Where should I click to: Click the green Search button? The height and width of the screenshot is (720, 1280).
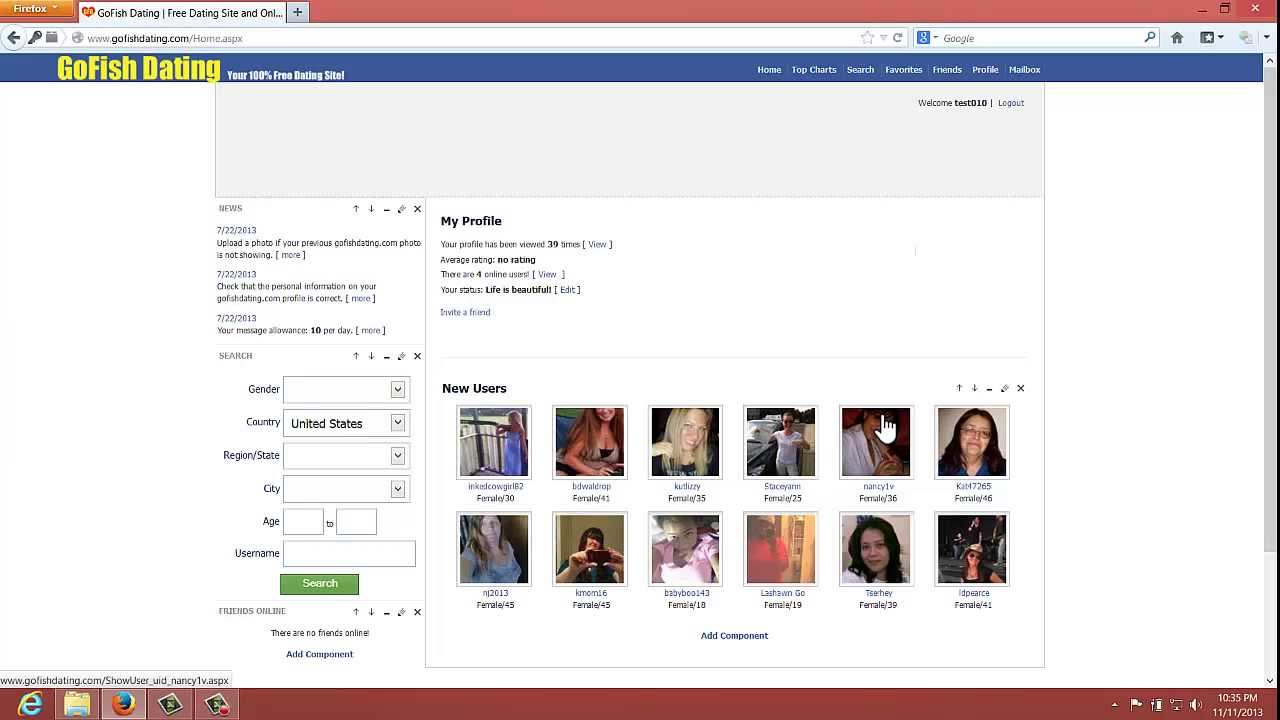point(319,583)
